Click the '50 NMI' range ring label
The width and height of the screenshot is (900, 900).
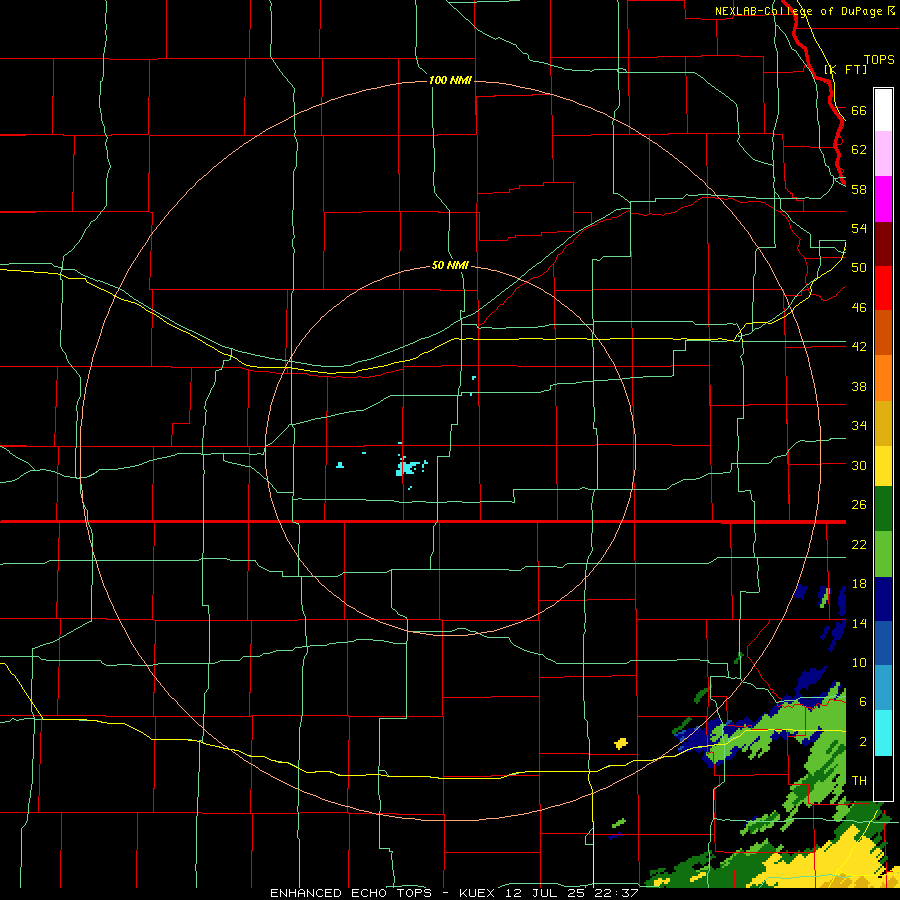click(450, 265)
